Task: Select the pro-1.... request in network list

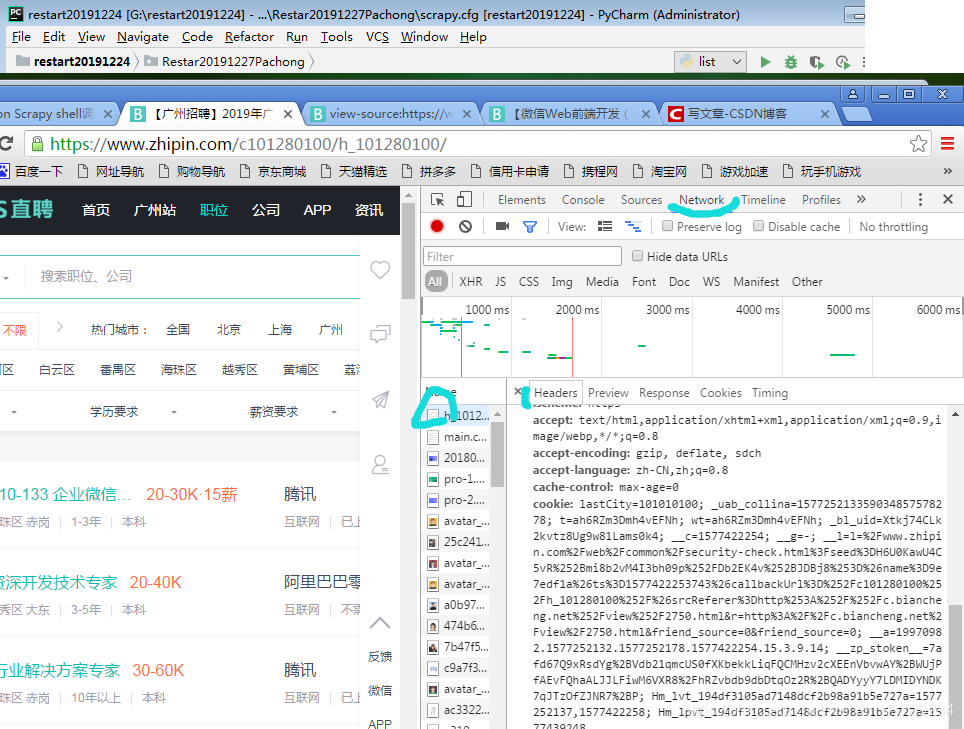Action: click(458, 479)
